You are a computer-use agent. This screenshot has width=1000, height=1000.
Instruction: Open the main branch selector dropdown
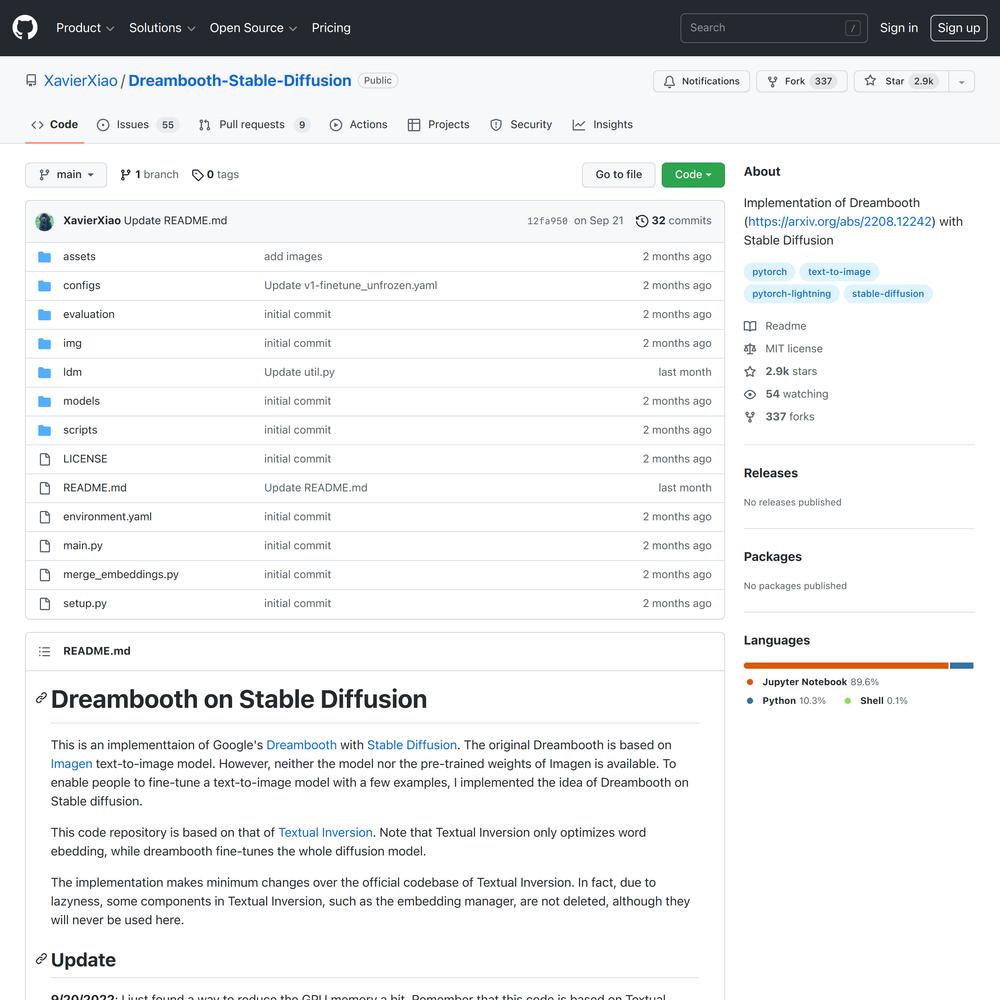66,175
